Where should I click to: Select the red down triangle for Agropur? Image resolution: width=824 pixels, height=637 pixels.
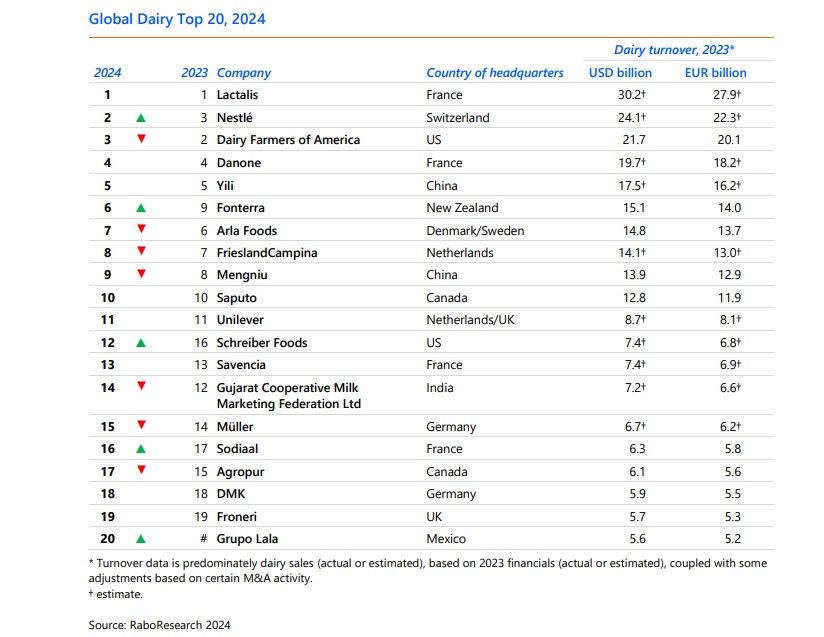[x=141, y=471]
